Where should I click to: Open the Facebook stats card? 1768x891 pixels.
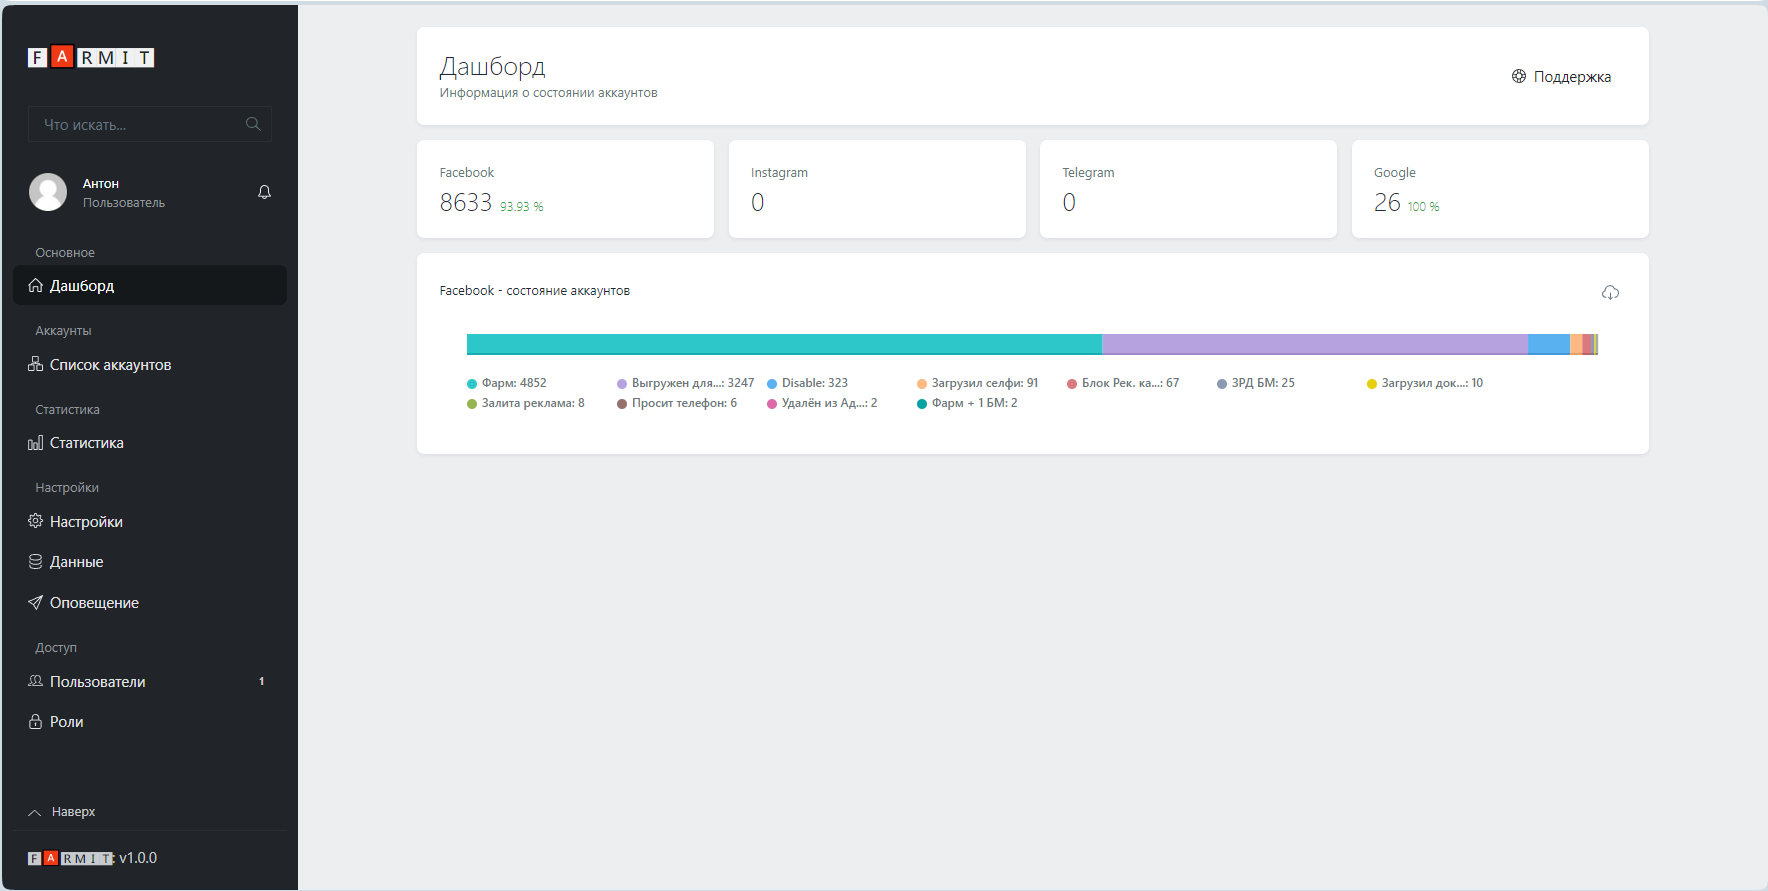565,189
